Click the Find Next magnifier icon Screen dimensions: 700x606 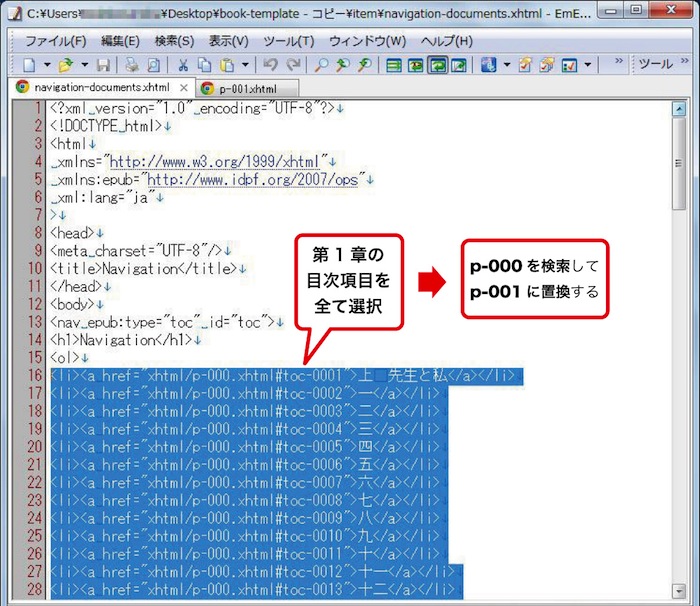point(365,65)
